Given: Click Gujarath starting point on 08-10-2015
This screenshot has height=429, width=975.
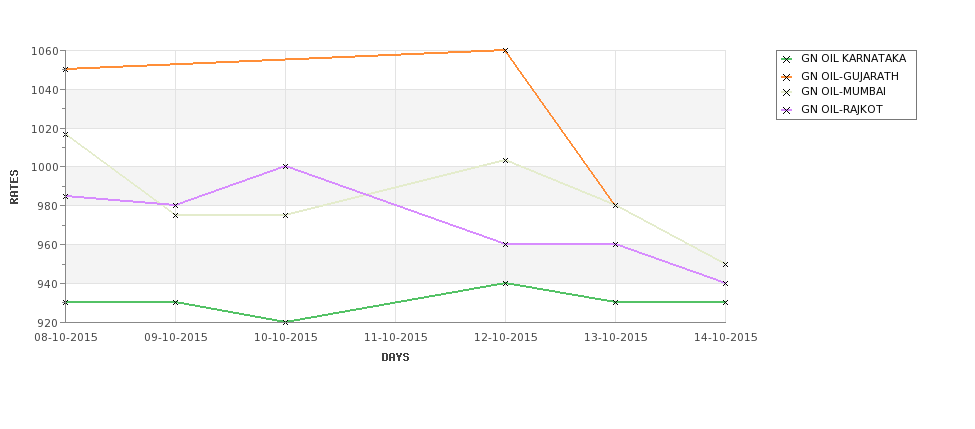Looking at the screenshot, I should [66, 69].
